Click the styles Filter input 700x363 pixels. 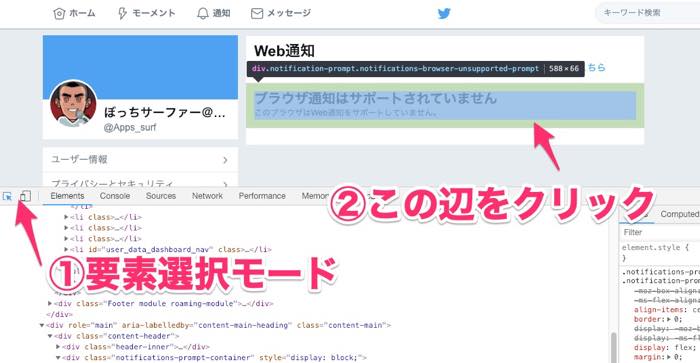(661, 232)
